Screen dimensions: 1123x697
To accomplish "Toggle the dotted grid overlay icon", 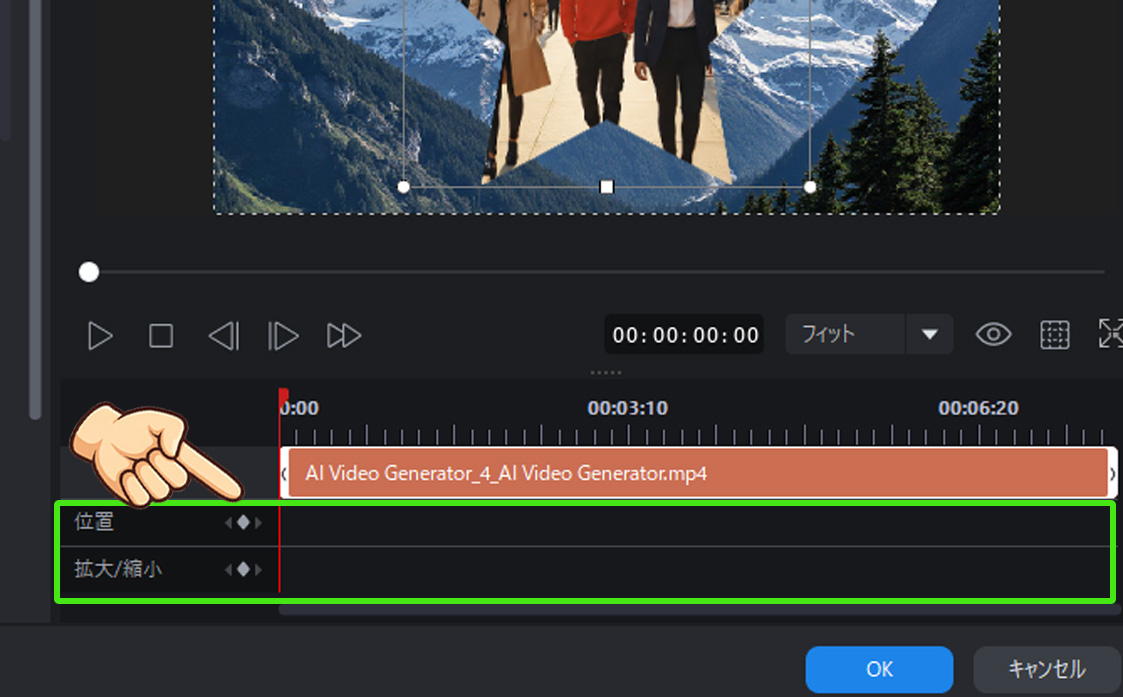I will [x=1054, y=335].
